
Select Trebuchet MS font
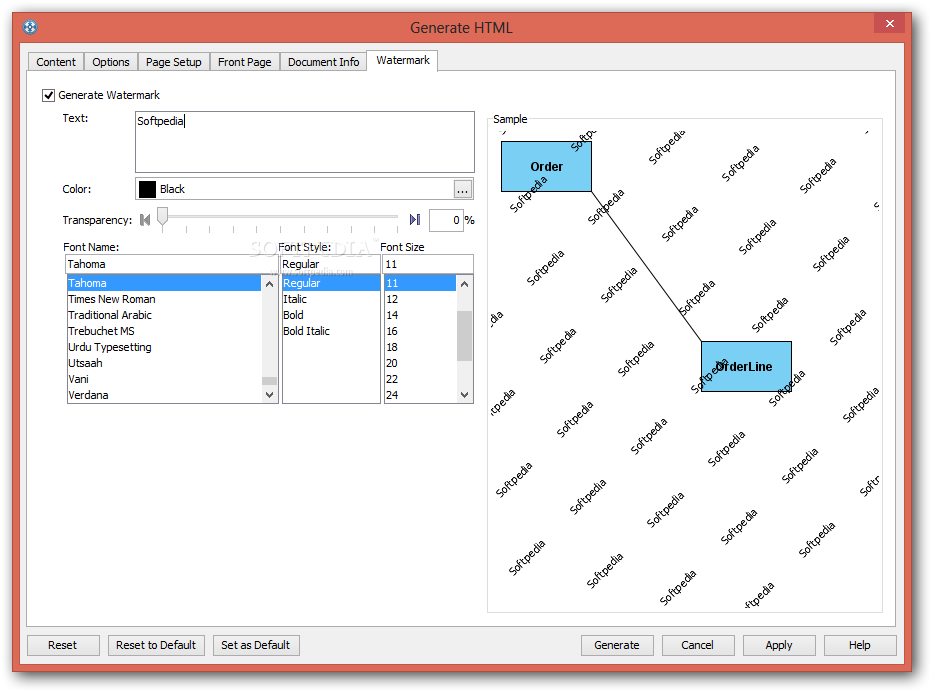coord(164,331)
